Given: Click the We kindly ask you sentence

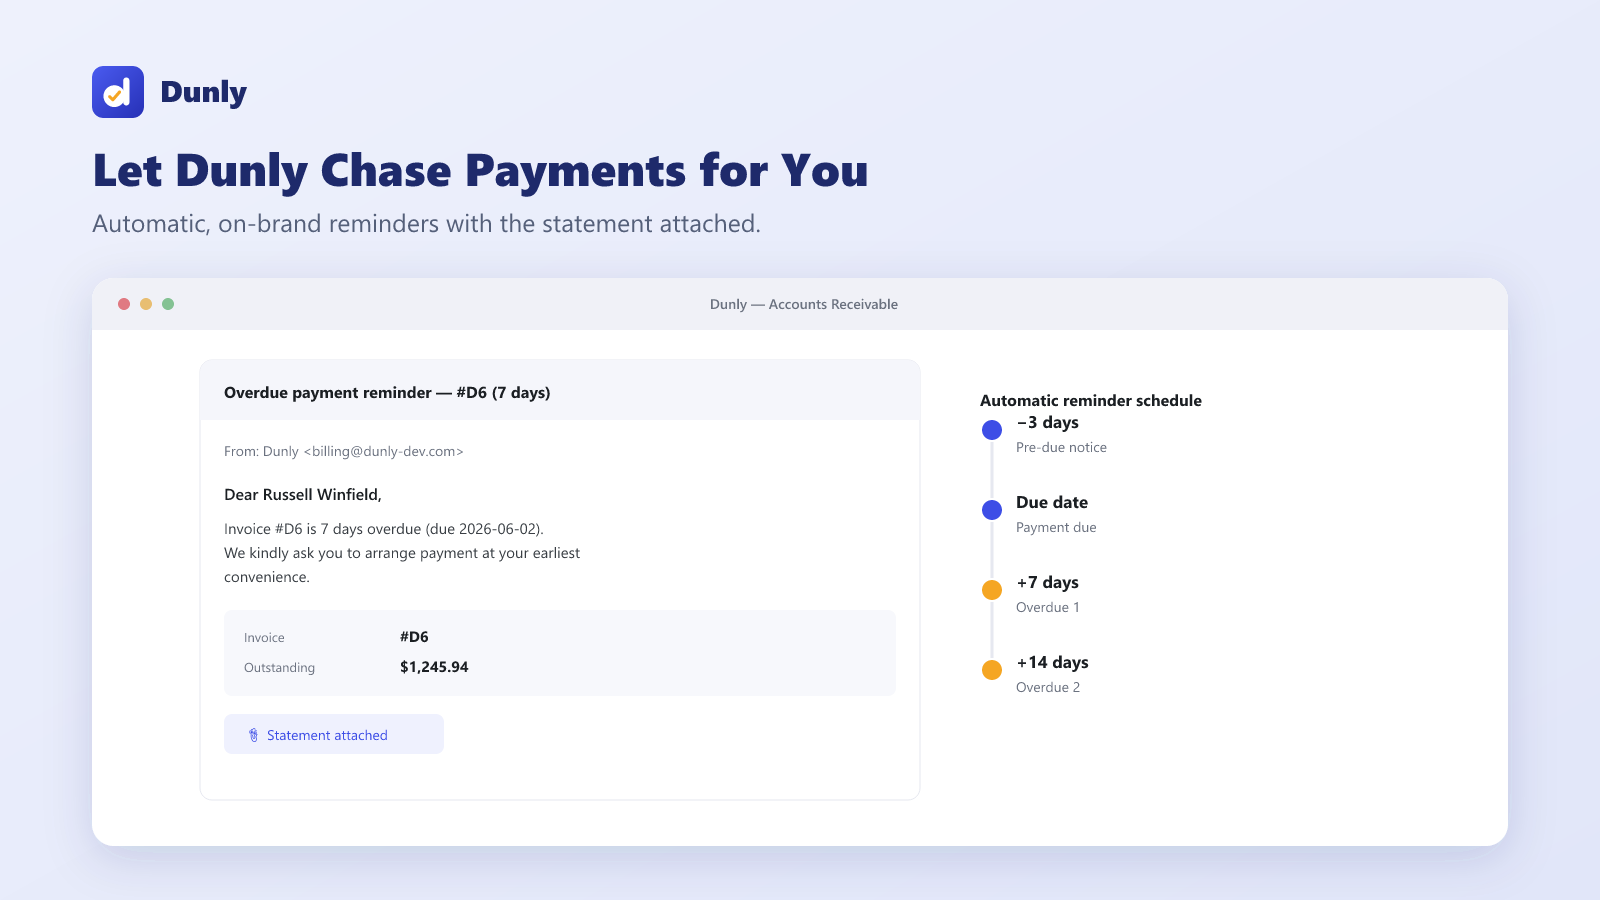Looking at the screenshot, I should click(402, 565).
